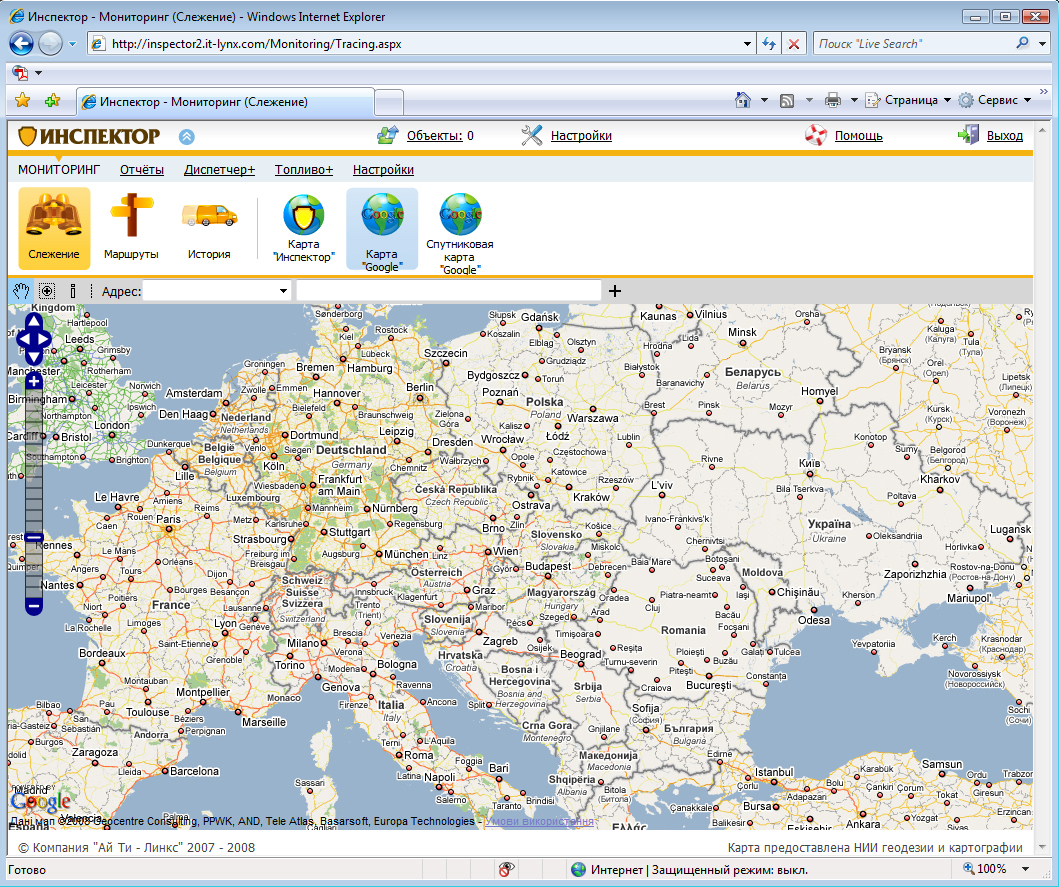Zoom out with the map minus button

(x=34, y=607)
